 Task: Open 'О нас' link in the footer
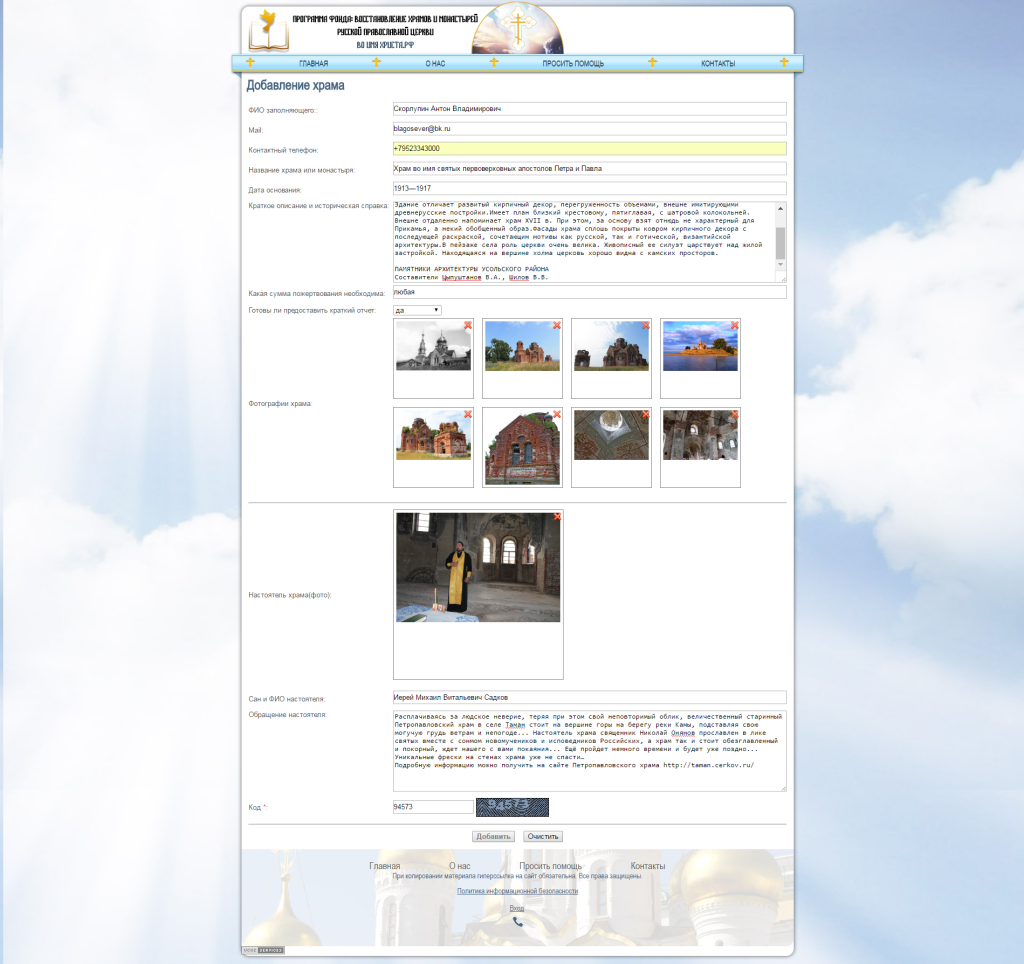coord(460,866)
